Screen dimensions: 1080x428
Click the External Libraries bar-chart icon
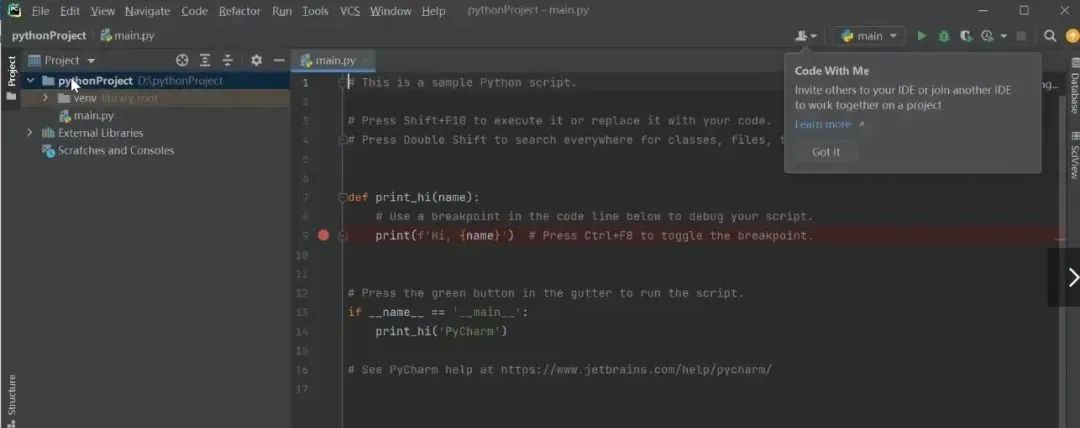click(48, 133)
